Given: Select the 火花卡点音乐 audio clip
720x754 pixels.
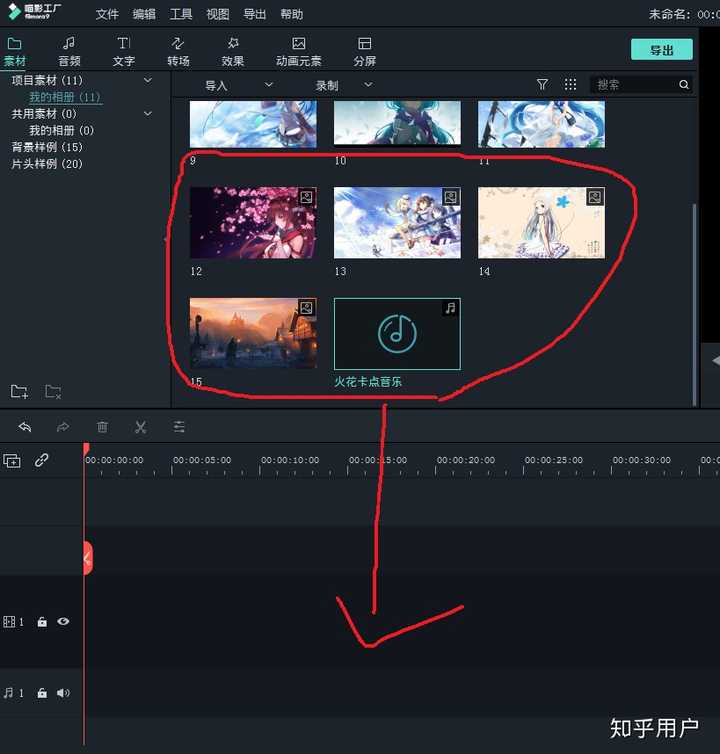Looking at the screenshot, I should [x=397, y=334].
